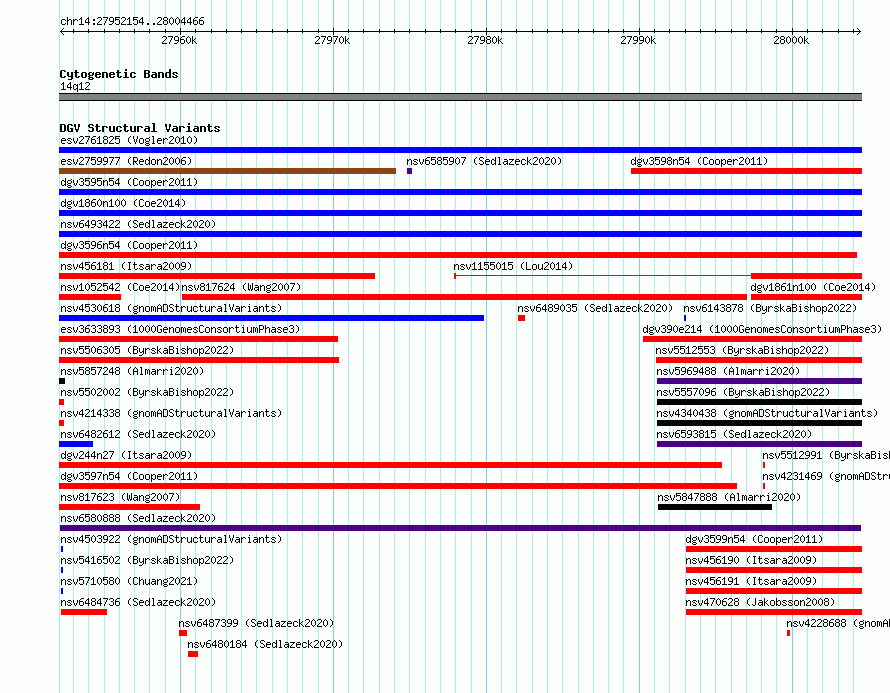Click nsv4228688 variant label
Image resolution: width=890 pixels, height=693 pixels.
tap(838, 623)
